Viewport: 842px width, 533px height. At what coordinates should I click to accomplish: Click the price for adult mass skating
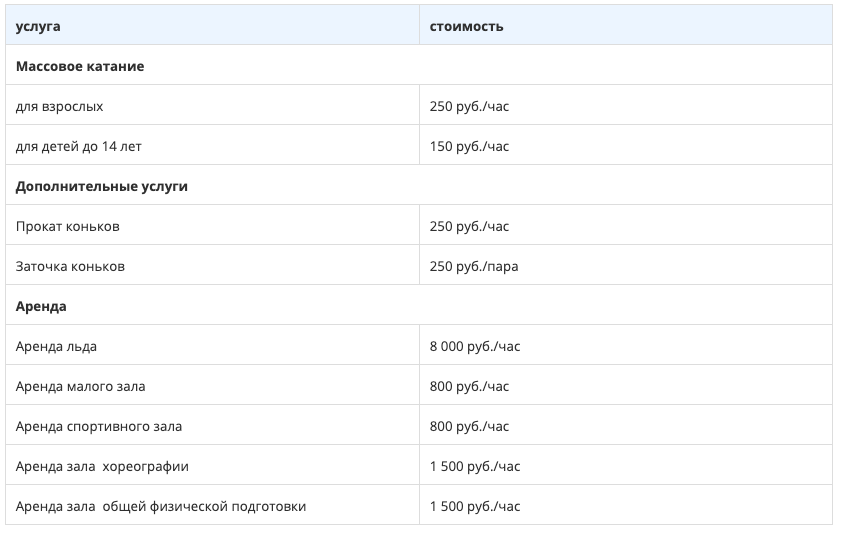469,106
